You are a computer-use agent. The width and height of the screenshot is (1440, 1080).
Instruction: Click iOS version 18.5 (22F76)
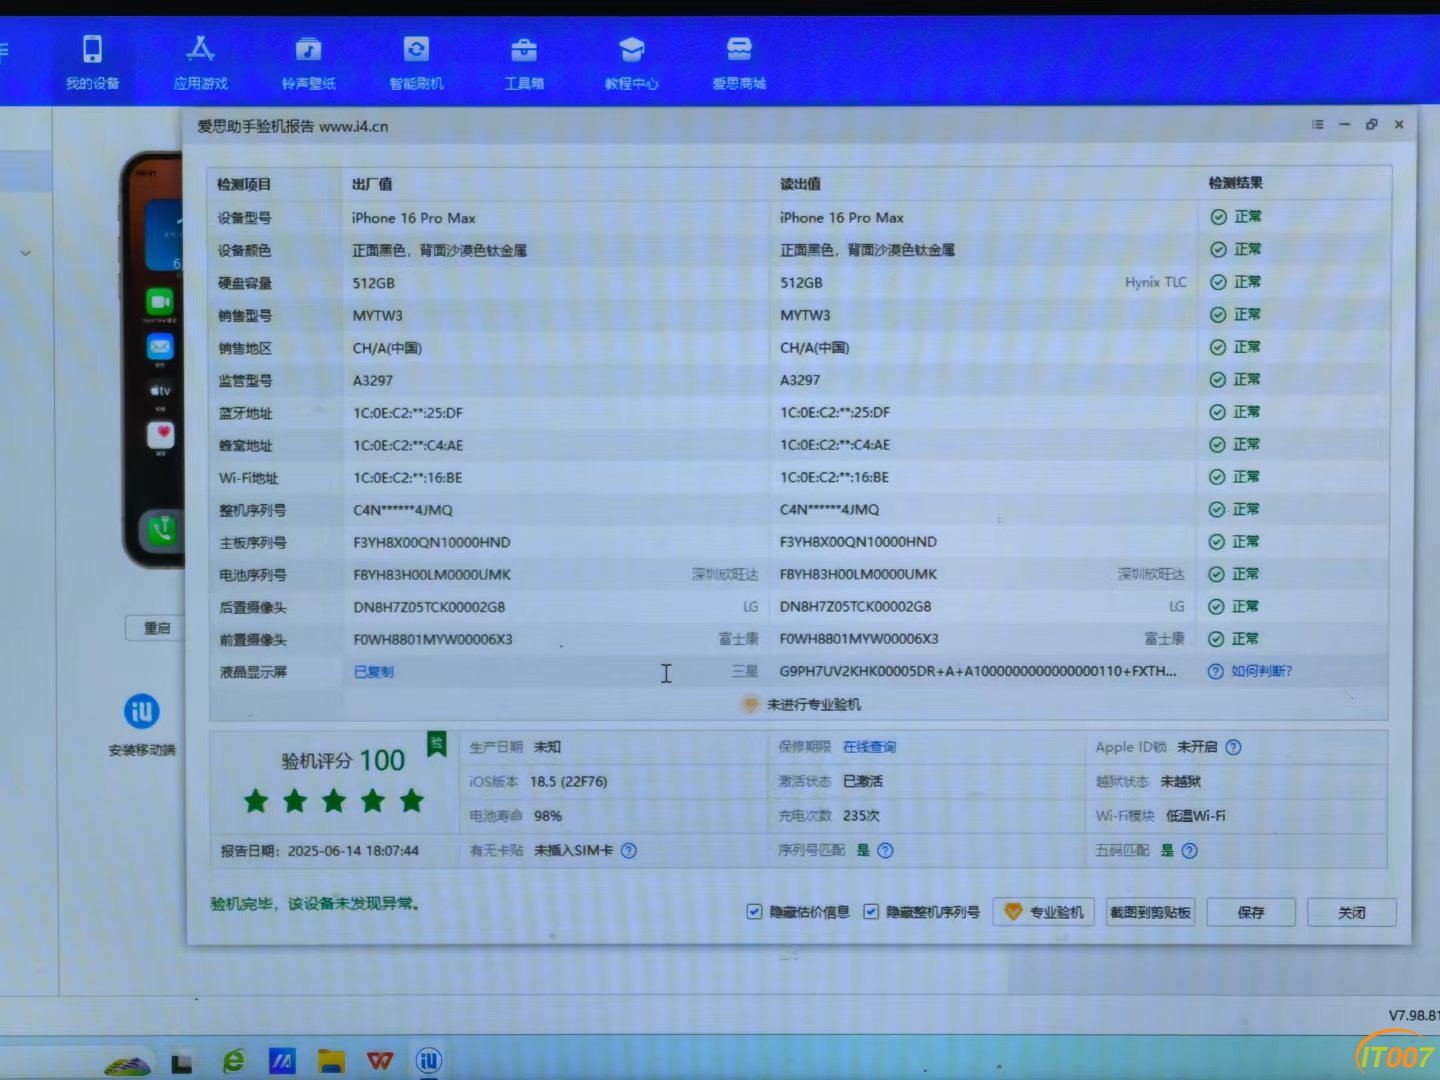click(x=569, y=782)
